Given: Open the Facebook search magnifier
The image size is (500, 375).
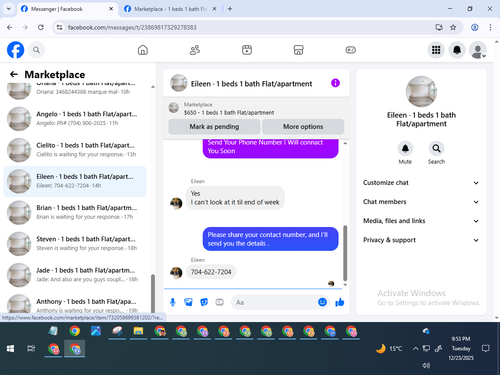Looking at the screenshot, I should click(36, 50).
